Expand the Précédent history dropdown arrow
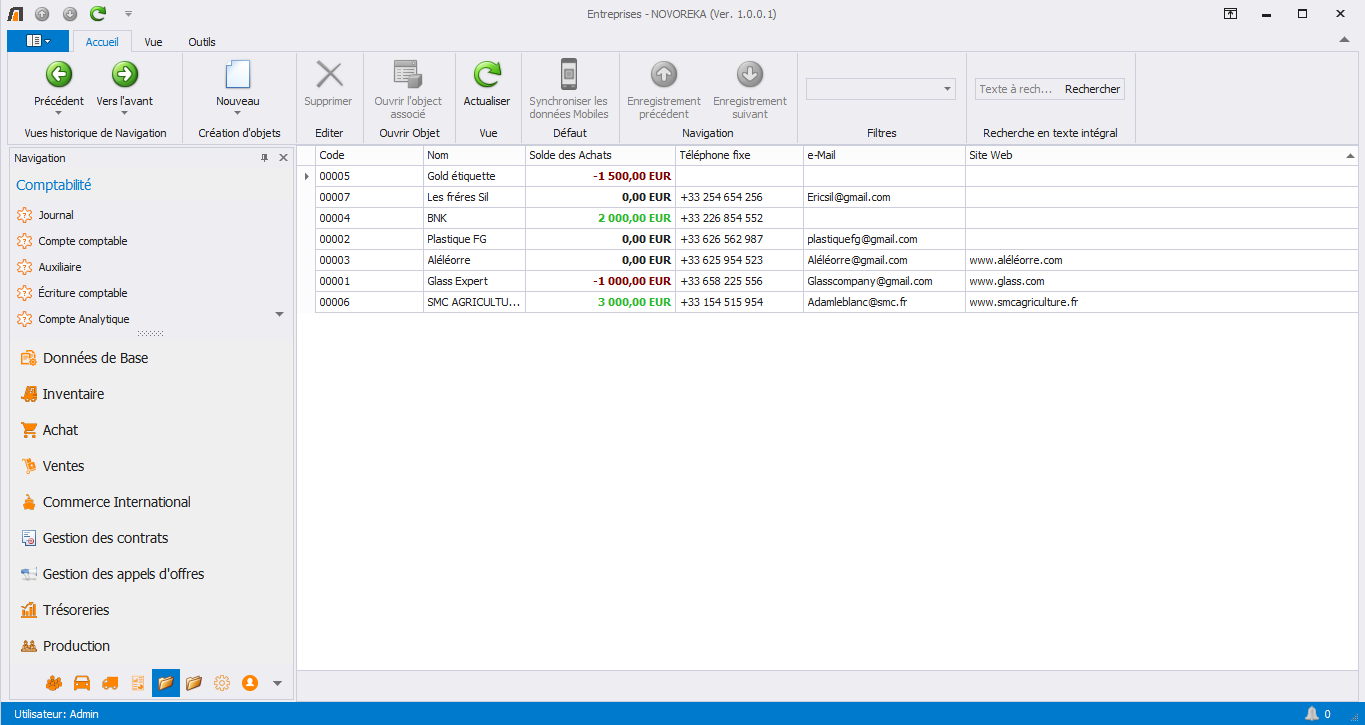Viewport: 1365px width, 725px height. point(59,113)
